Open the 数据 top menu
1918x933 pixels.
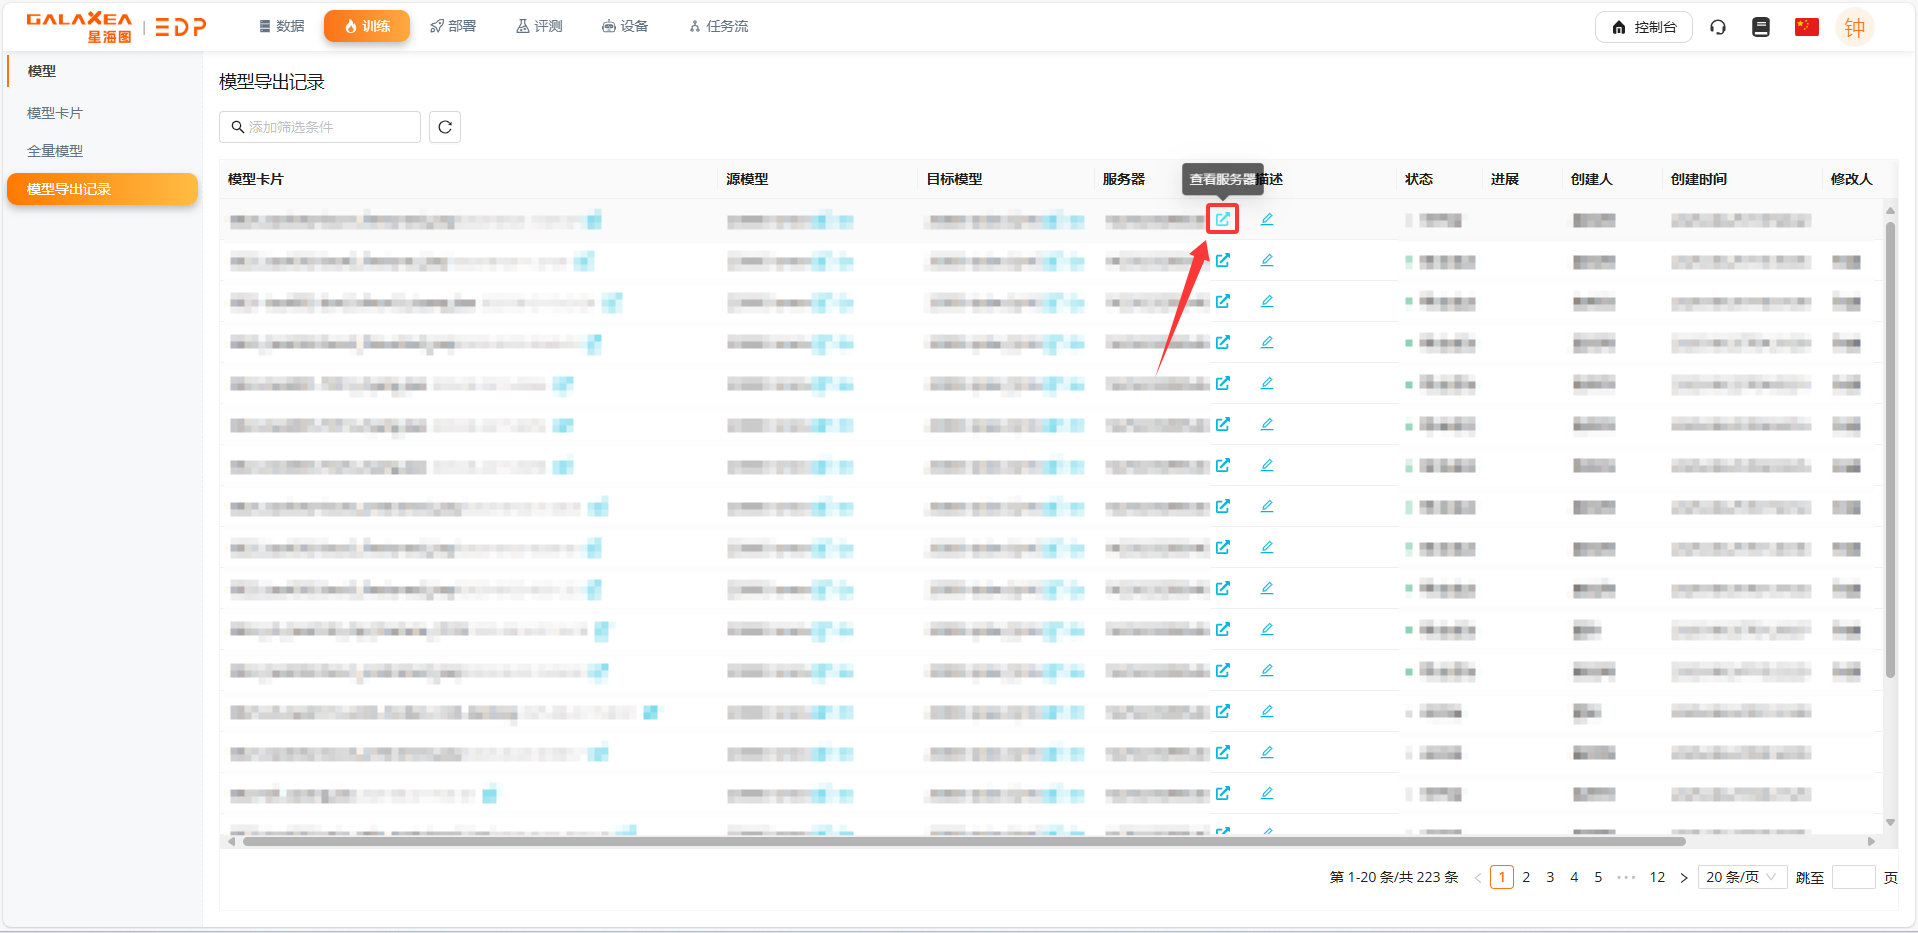pos(281,26)
